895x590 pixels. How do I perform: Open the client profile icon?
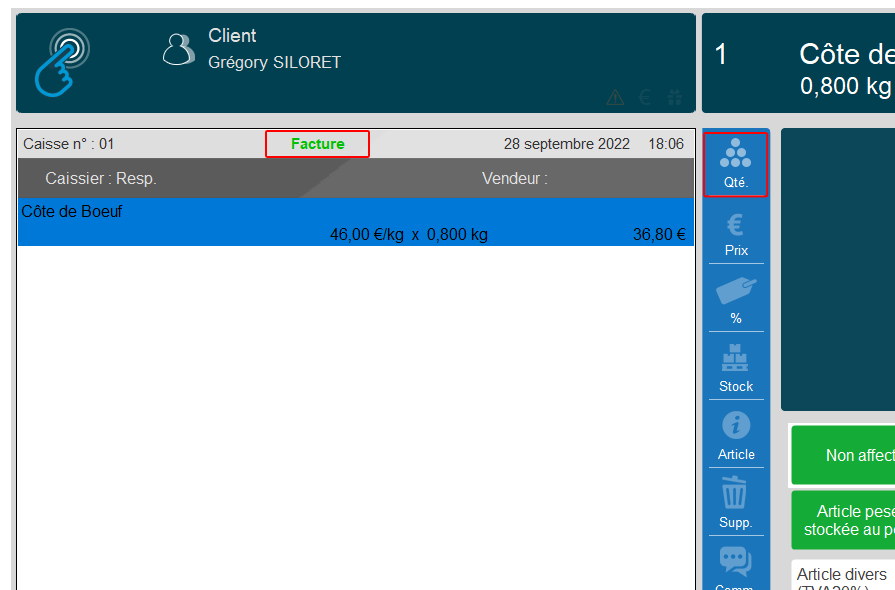click(x=179, y=50)
